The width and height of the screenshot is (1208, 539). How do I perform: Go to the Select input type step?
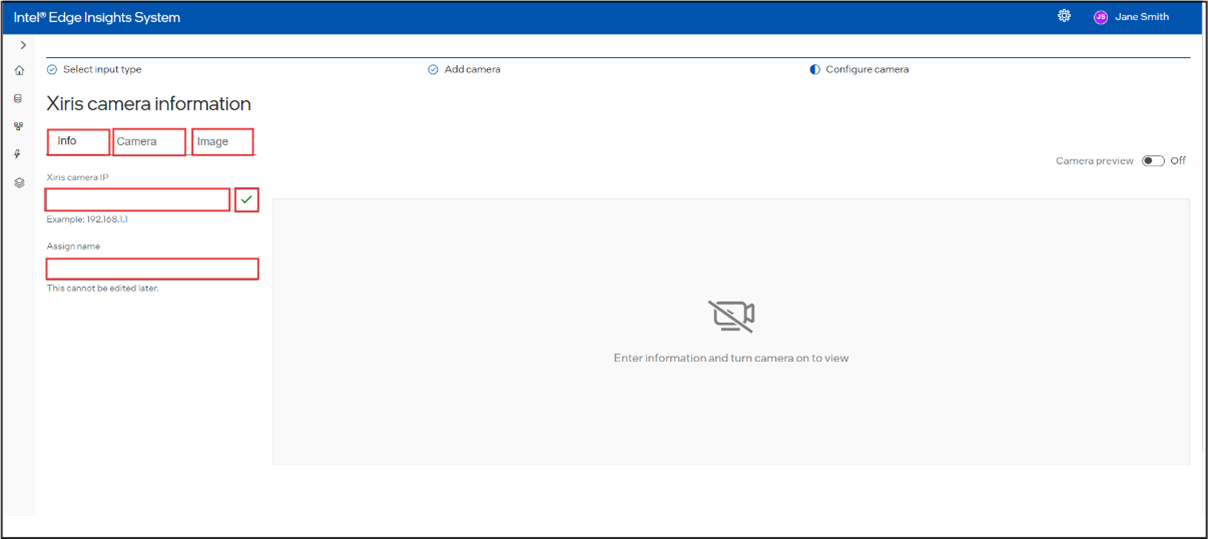pyautogui.click(x=102, y=70)
